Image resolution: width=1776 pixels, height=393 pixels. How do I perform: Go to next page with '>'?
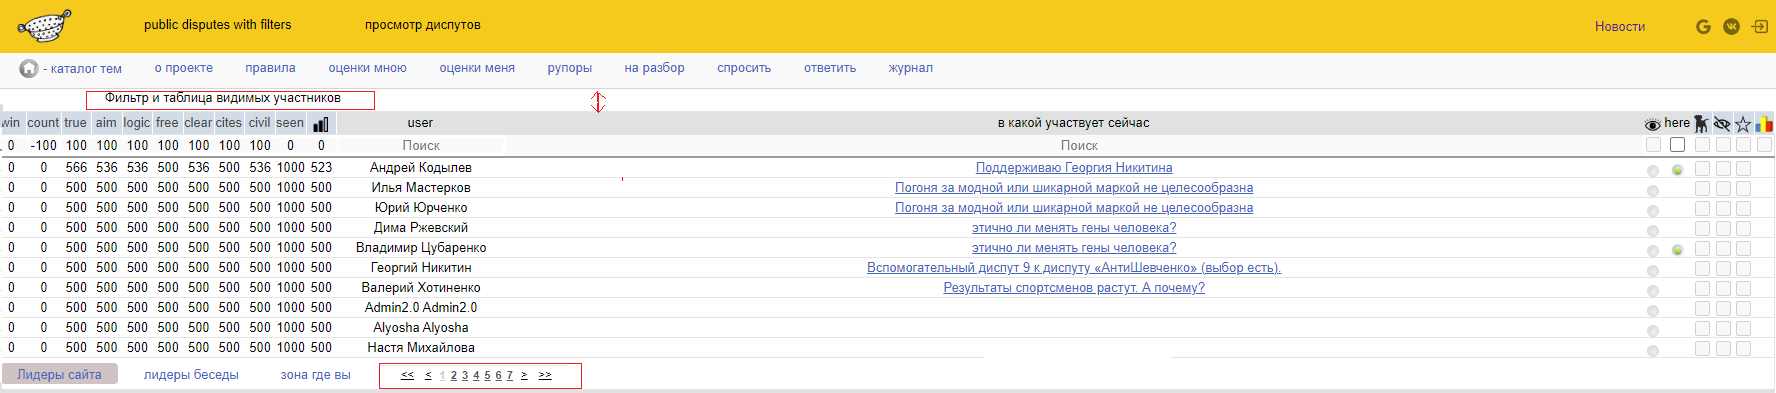[524, 375]
